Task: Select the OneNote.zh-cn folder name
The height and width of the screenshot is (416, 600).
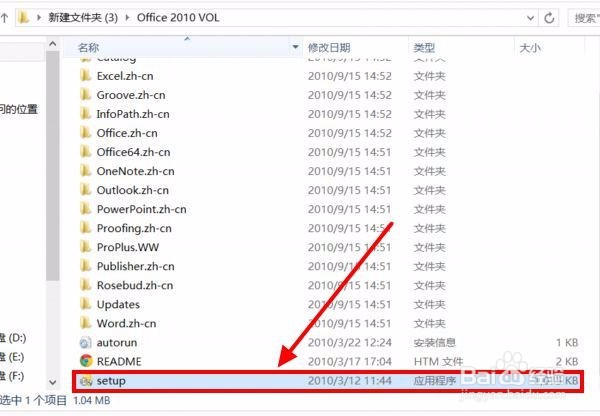Action: pyautogui.click(x=135, y=171)
